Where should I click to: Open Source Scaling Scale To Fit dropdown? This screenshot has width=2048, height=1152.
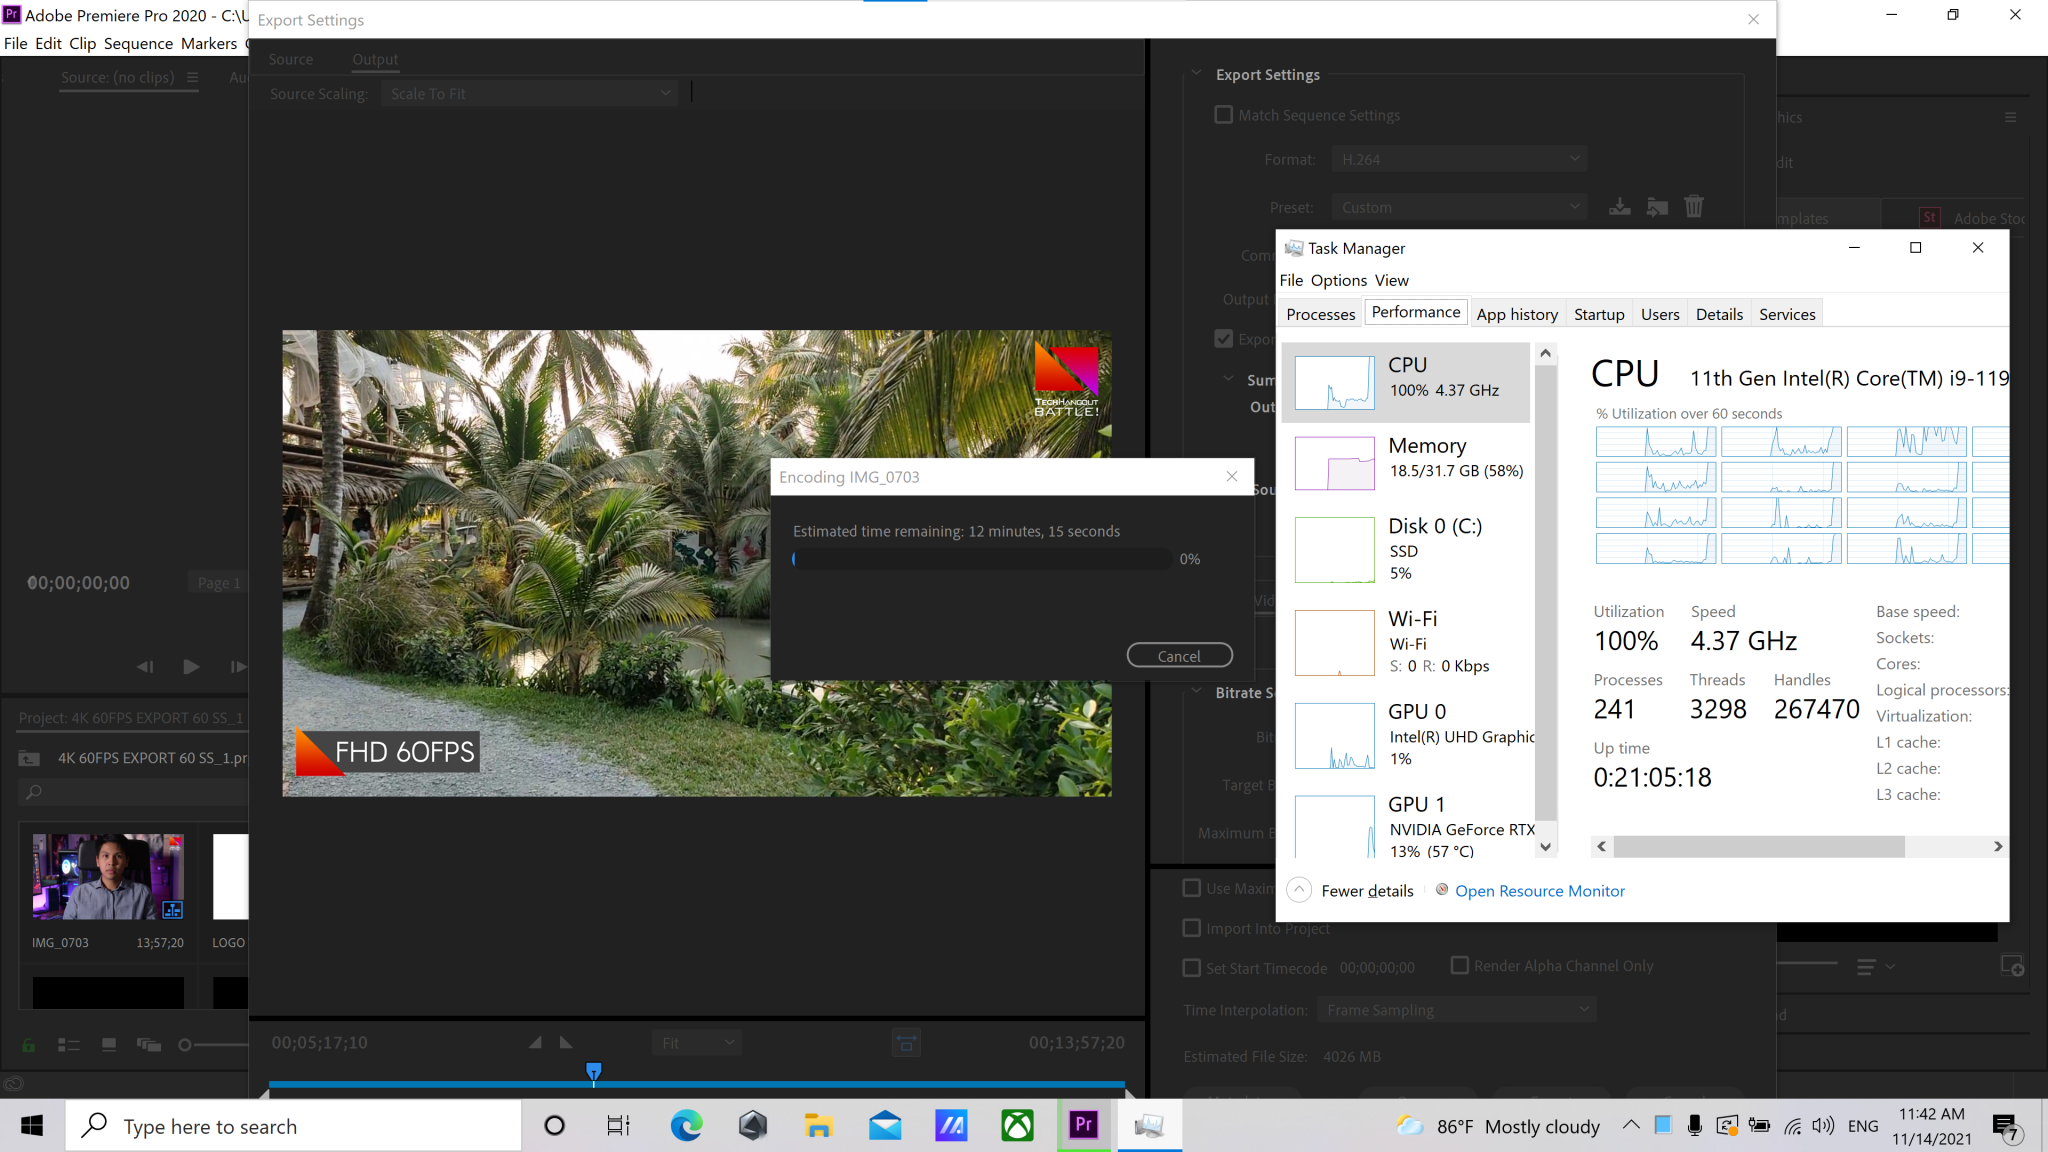pos(529,93)
